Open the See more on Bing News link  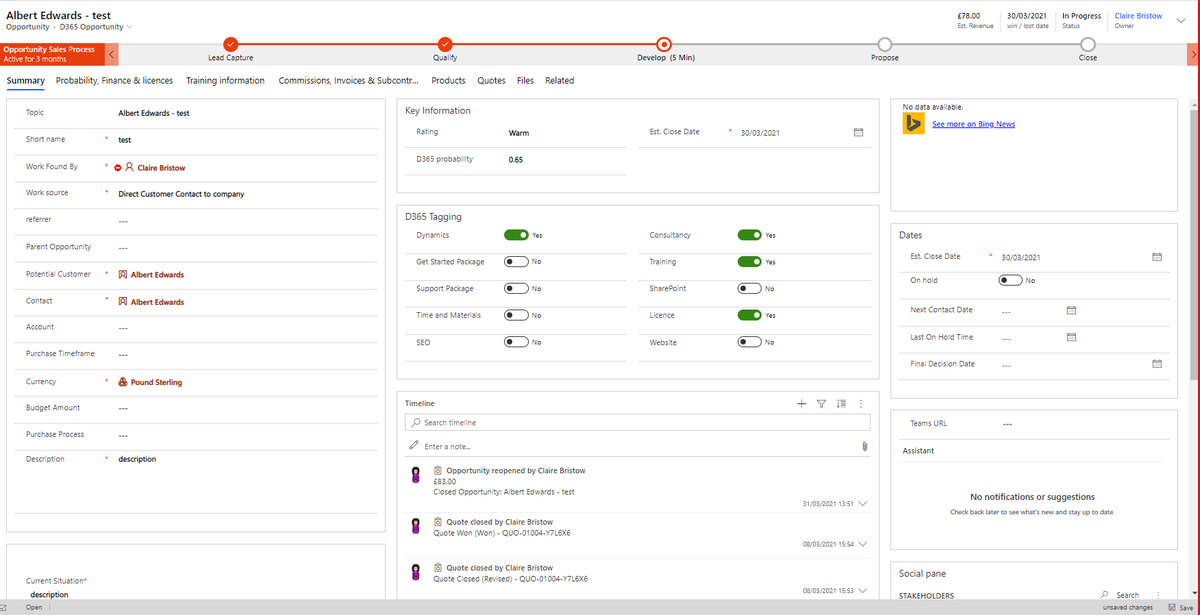tap(973, 124)
